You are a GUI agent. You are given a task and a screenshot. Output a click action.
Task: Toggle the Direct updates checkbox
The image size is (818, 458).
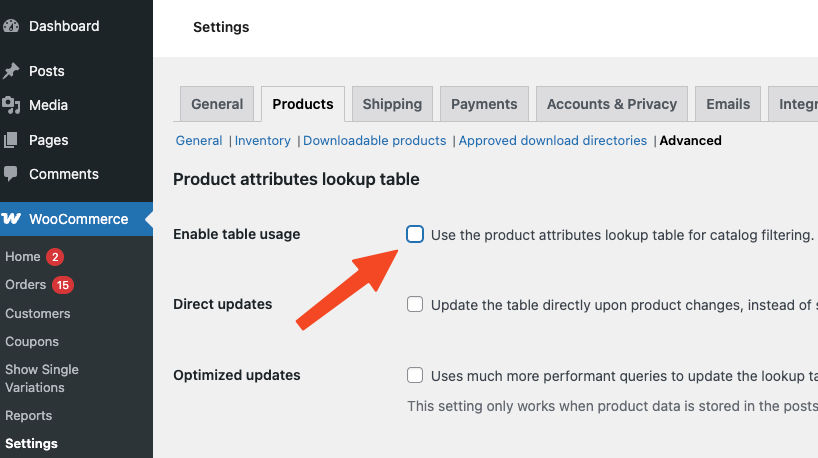click(415, 304)
